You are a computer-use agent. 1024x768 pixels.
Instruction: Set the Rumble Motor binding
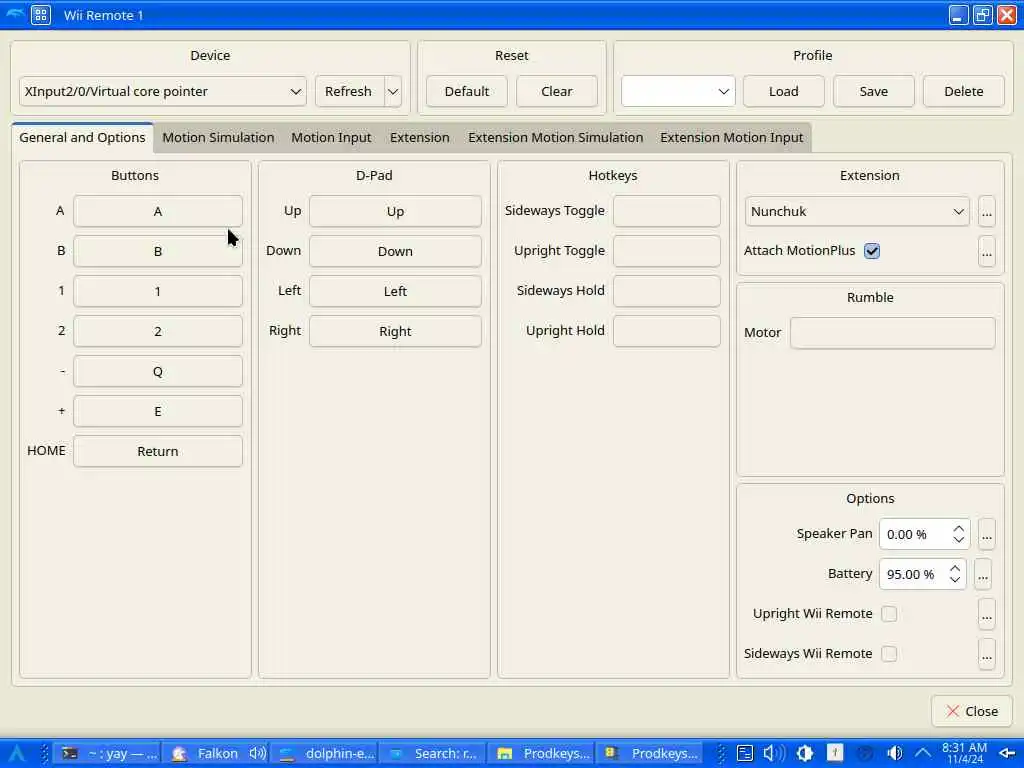(x=893, y=333)
